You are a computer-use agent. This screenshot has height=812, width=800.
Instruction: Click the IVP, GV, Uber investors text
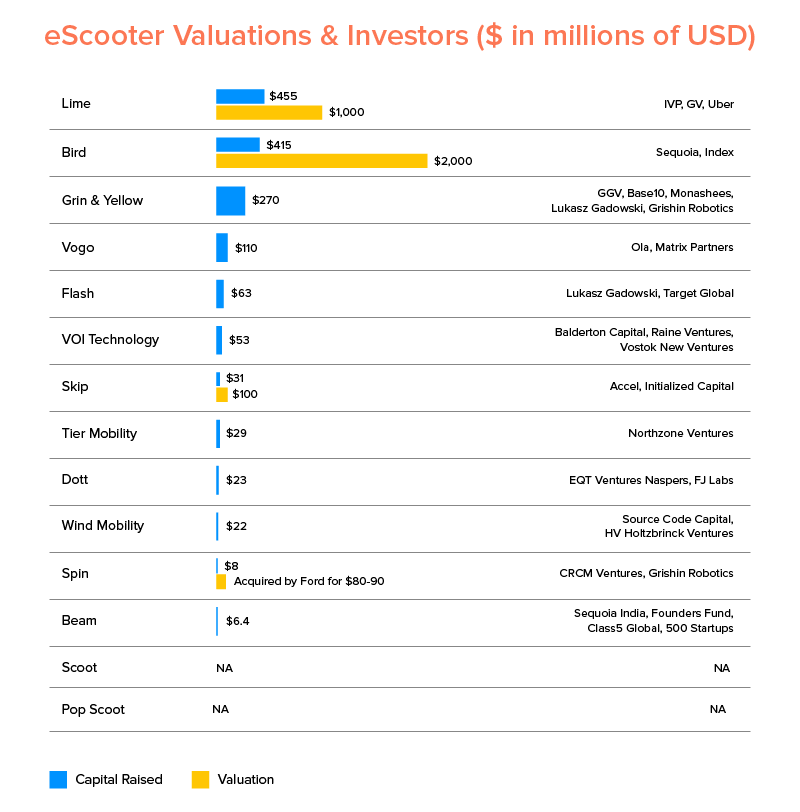698,104
